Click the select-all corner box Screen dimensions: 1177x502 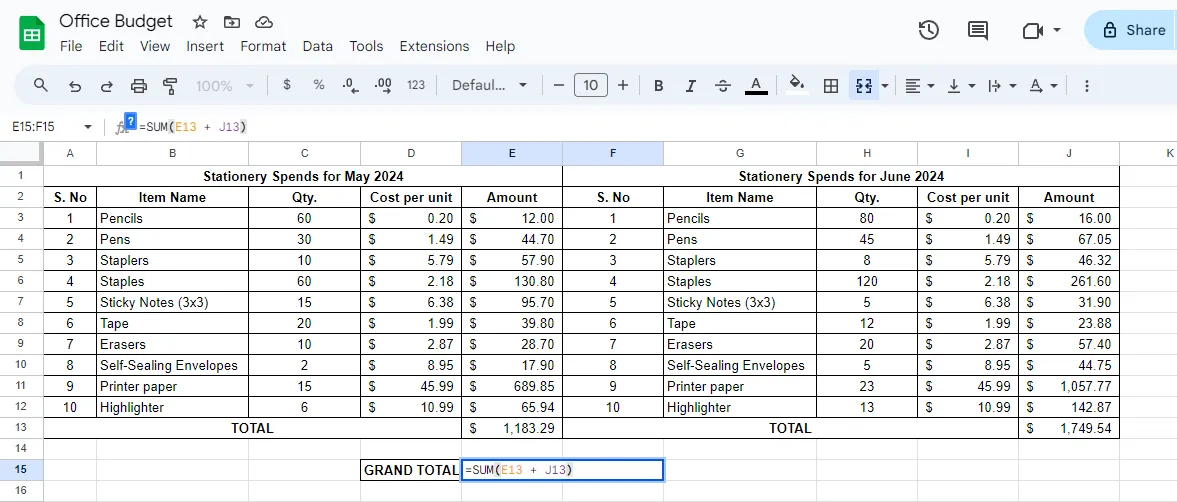(x=21, y=153)
